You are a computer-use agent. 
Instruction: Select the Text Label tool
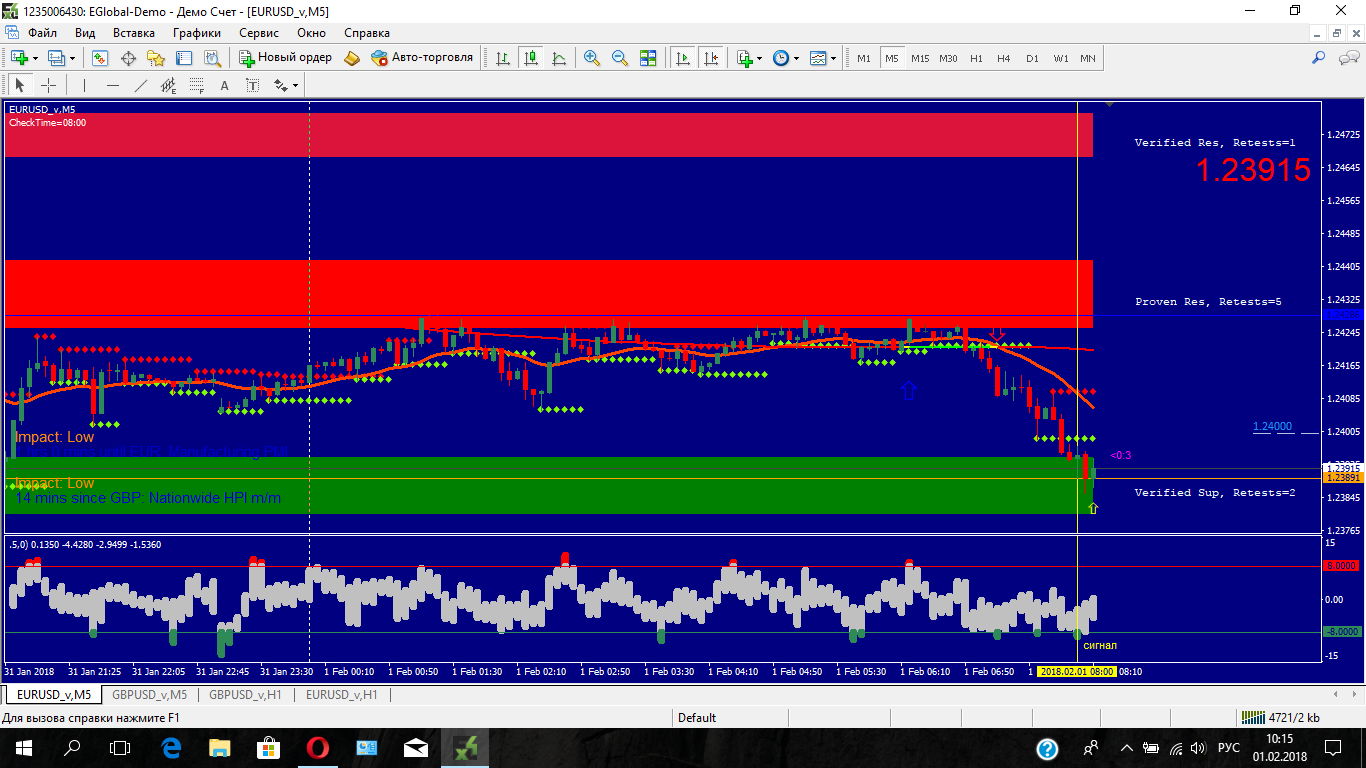coord(252,85)
